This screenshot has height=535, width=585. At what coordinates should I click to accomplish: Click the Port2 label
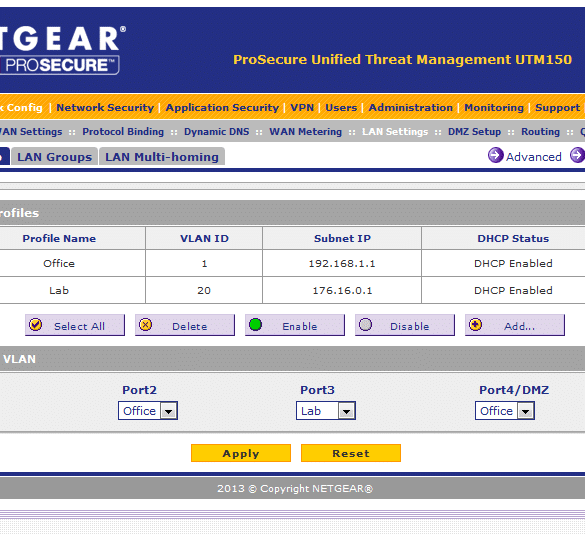pos(140,390)
